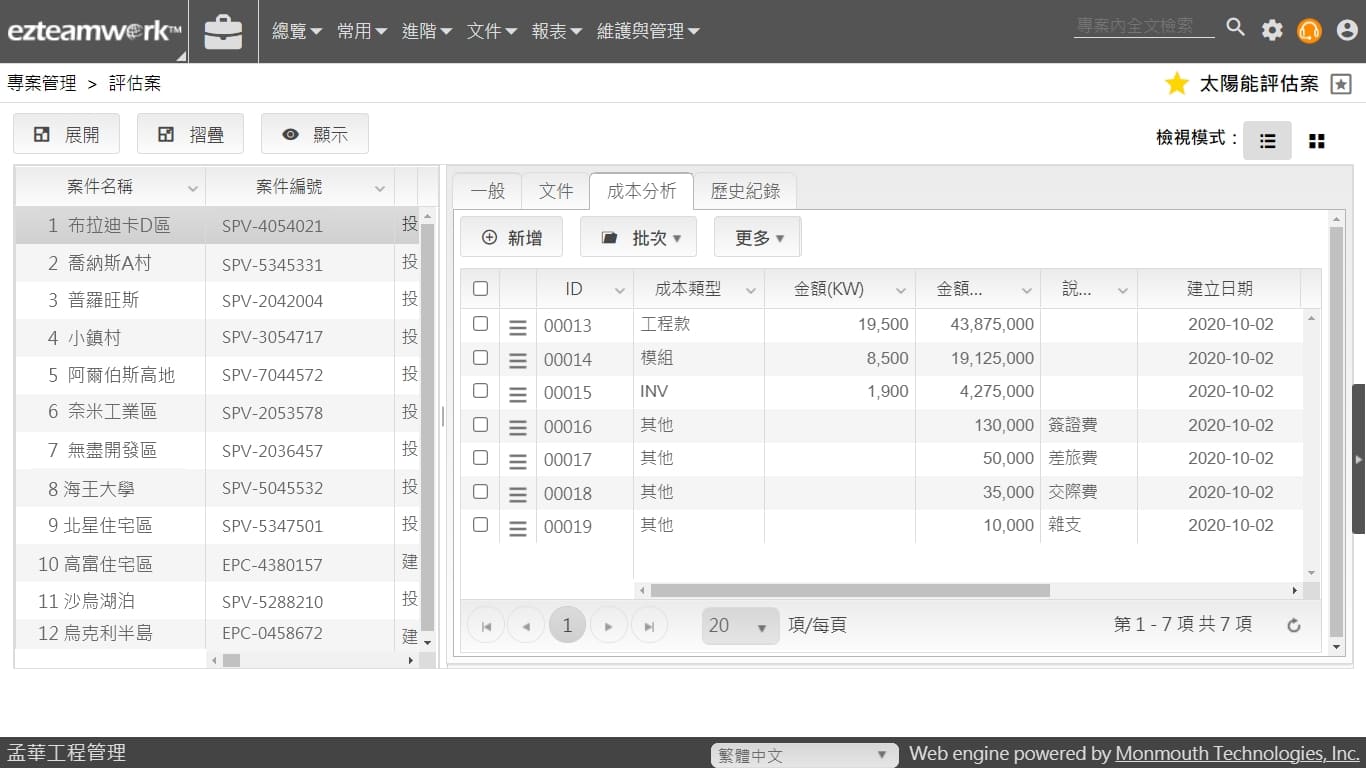Viewport: 1366px width, 768px height.
Task: Open row menu for ID 00015
Action: tap(517, 394)
